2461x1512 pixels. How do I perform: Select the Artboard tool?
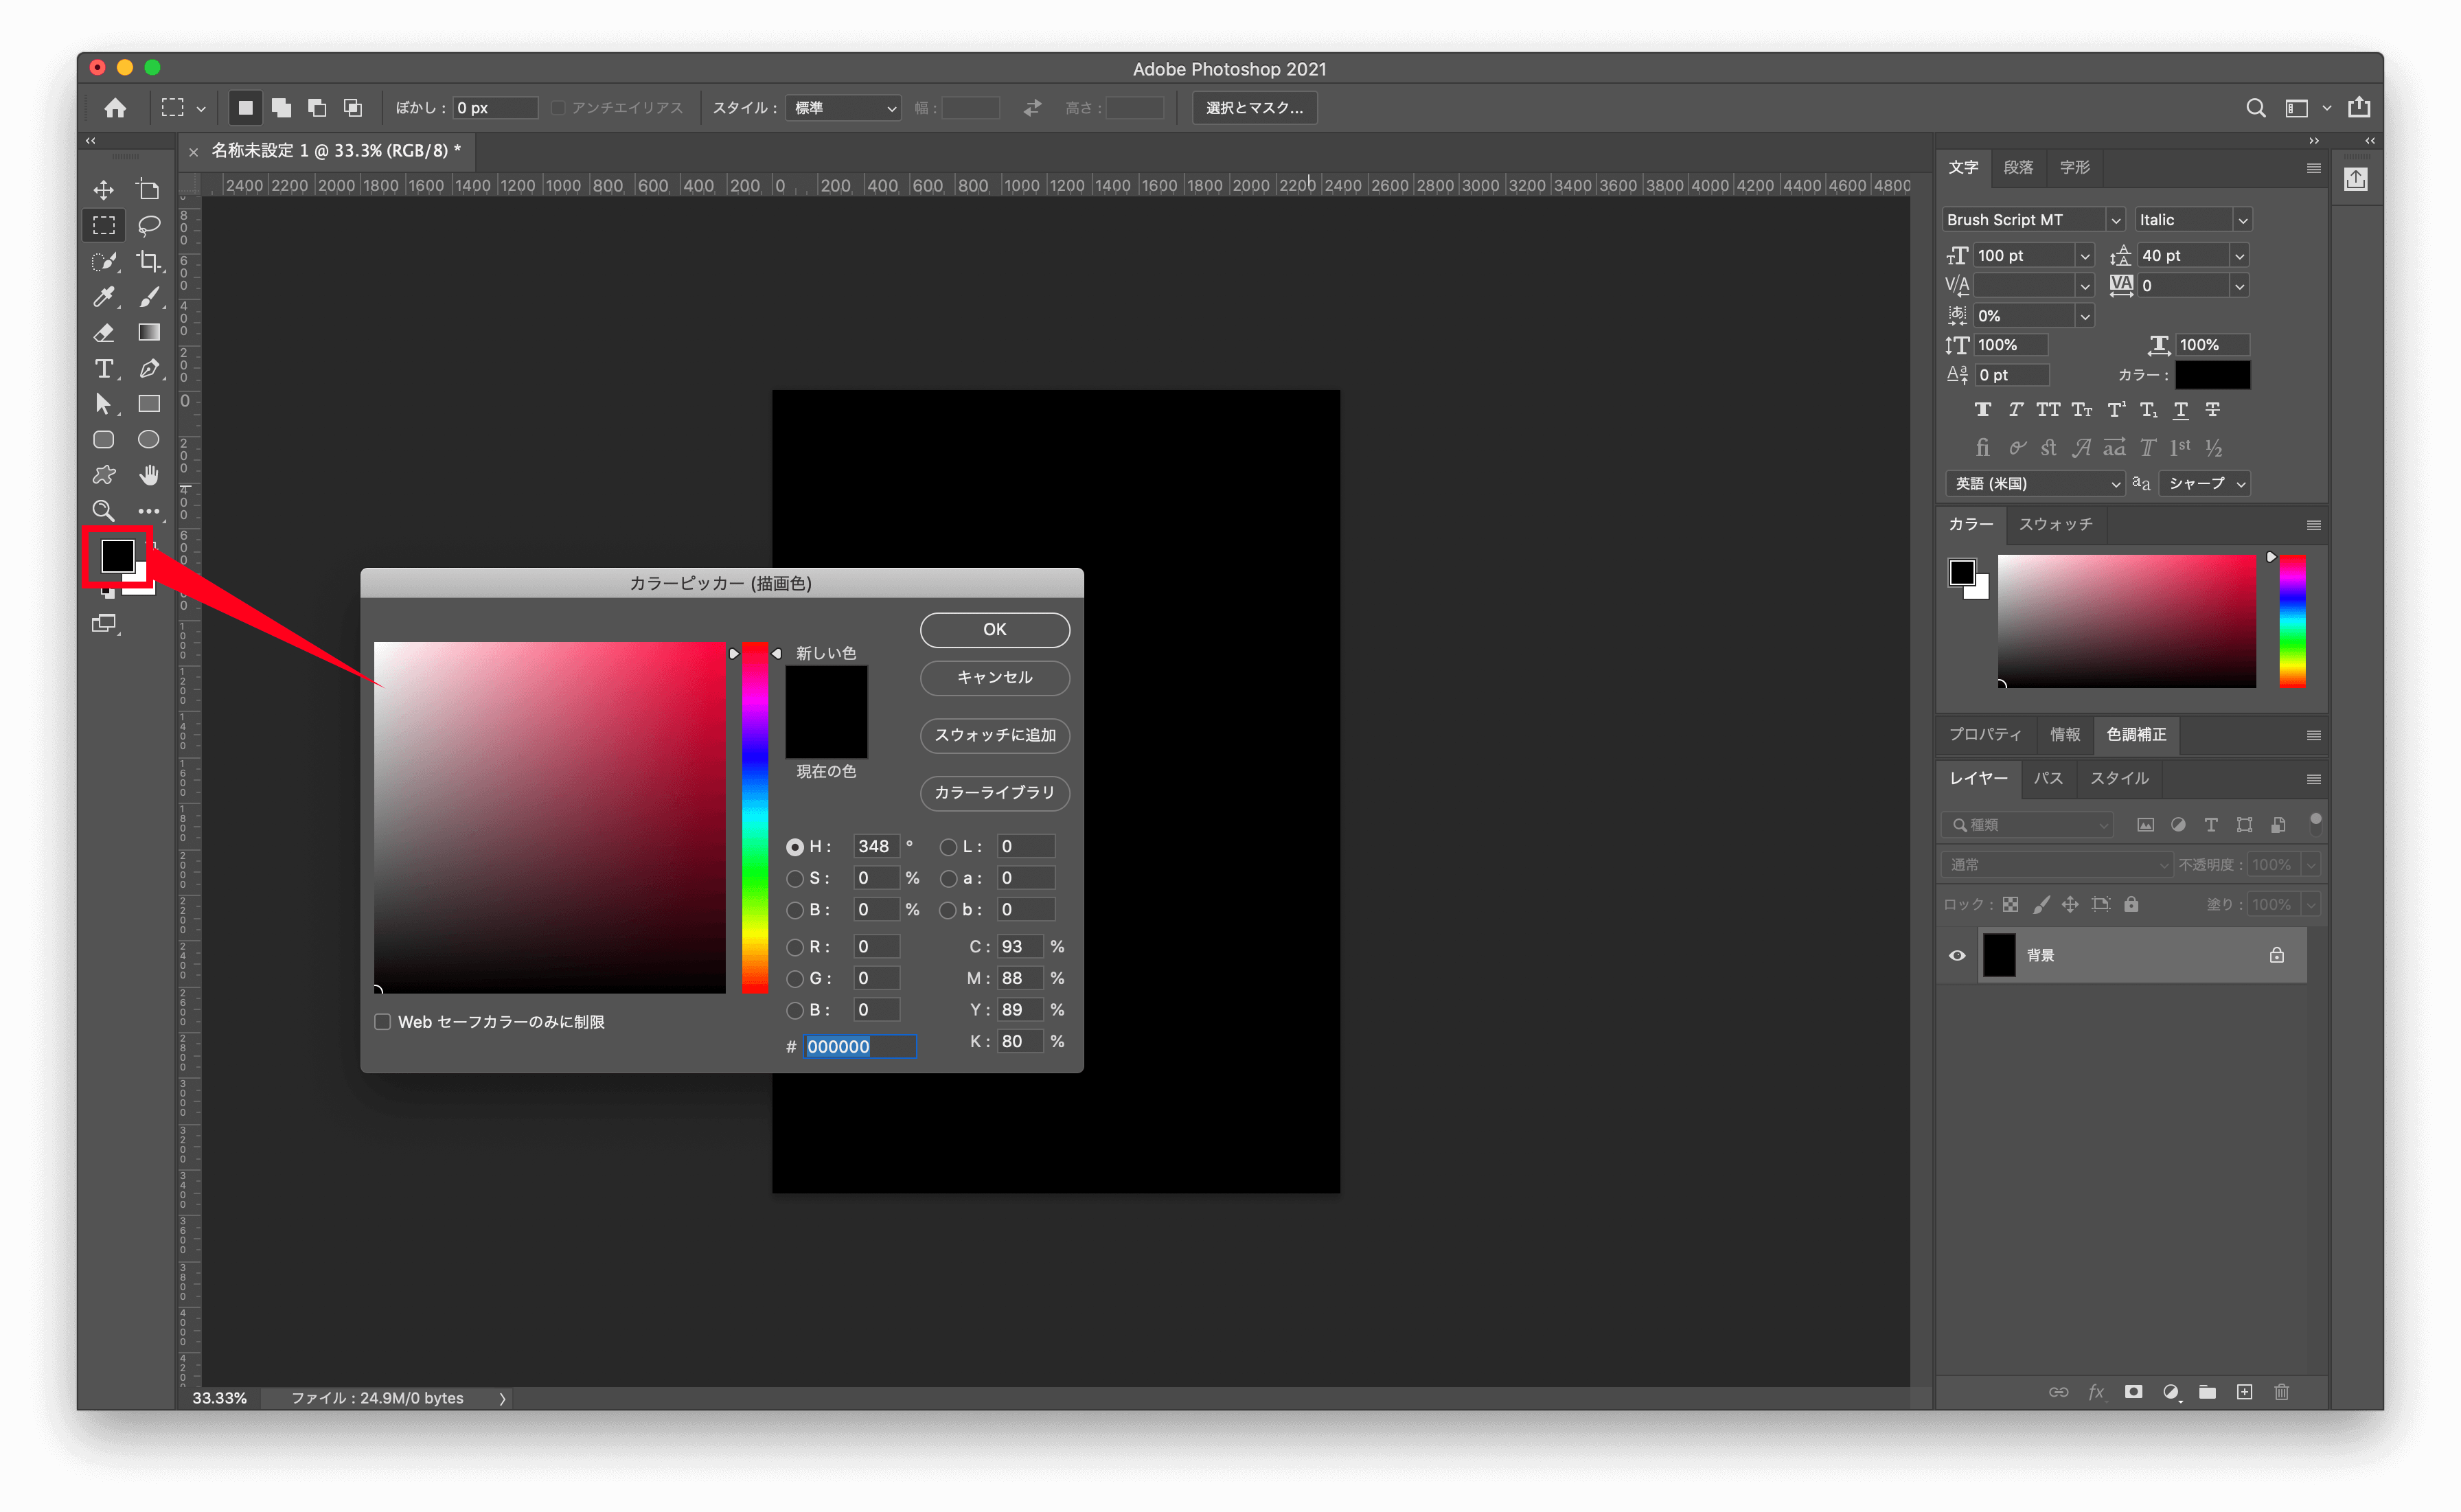tap(149, 190)
